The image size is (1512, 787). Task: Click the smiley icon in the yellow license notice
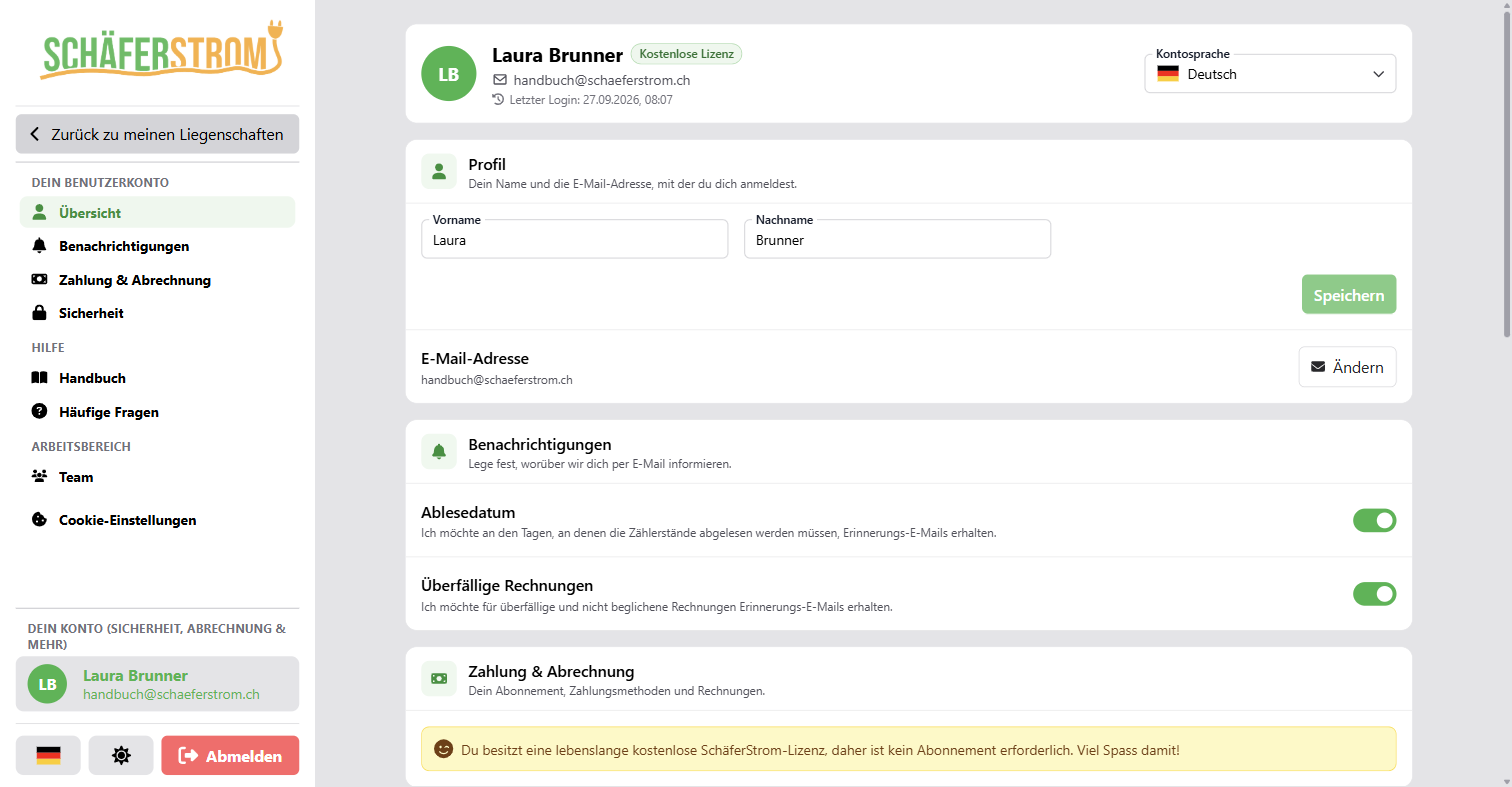point(443,749)
